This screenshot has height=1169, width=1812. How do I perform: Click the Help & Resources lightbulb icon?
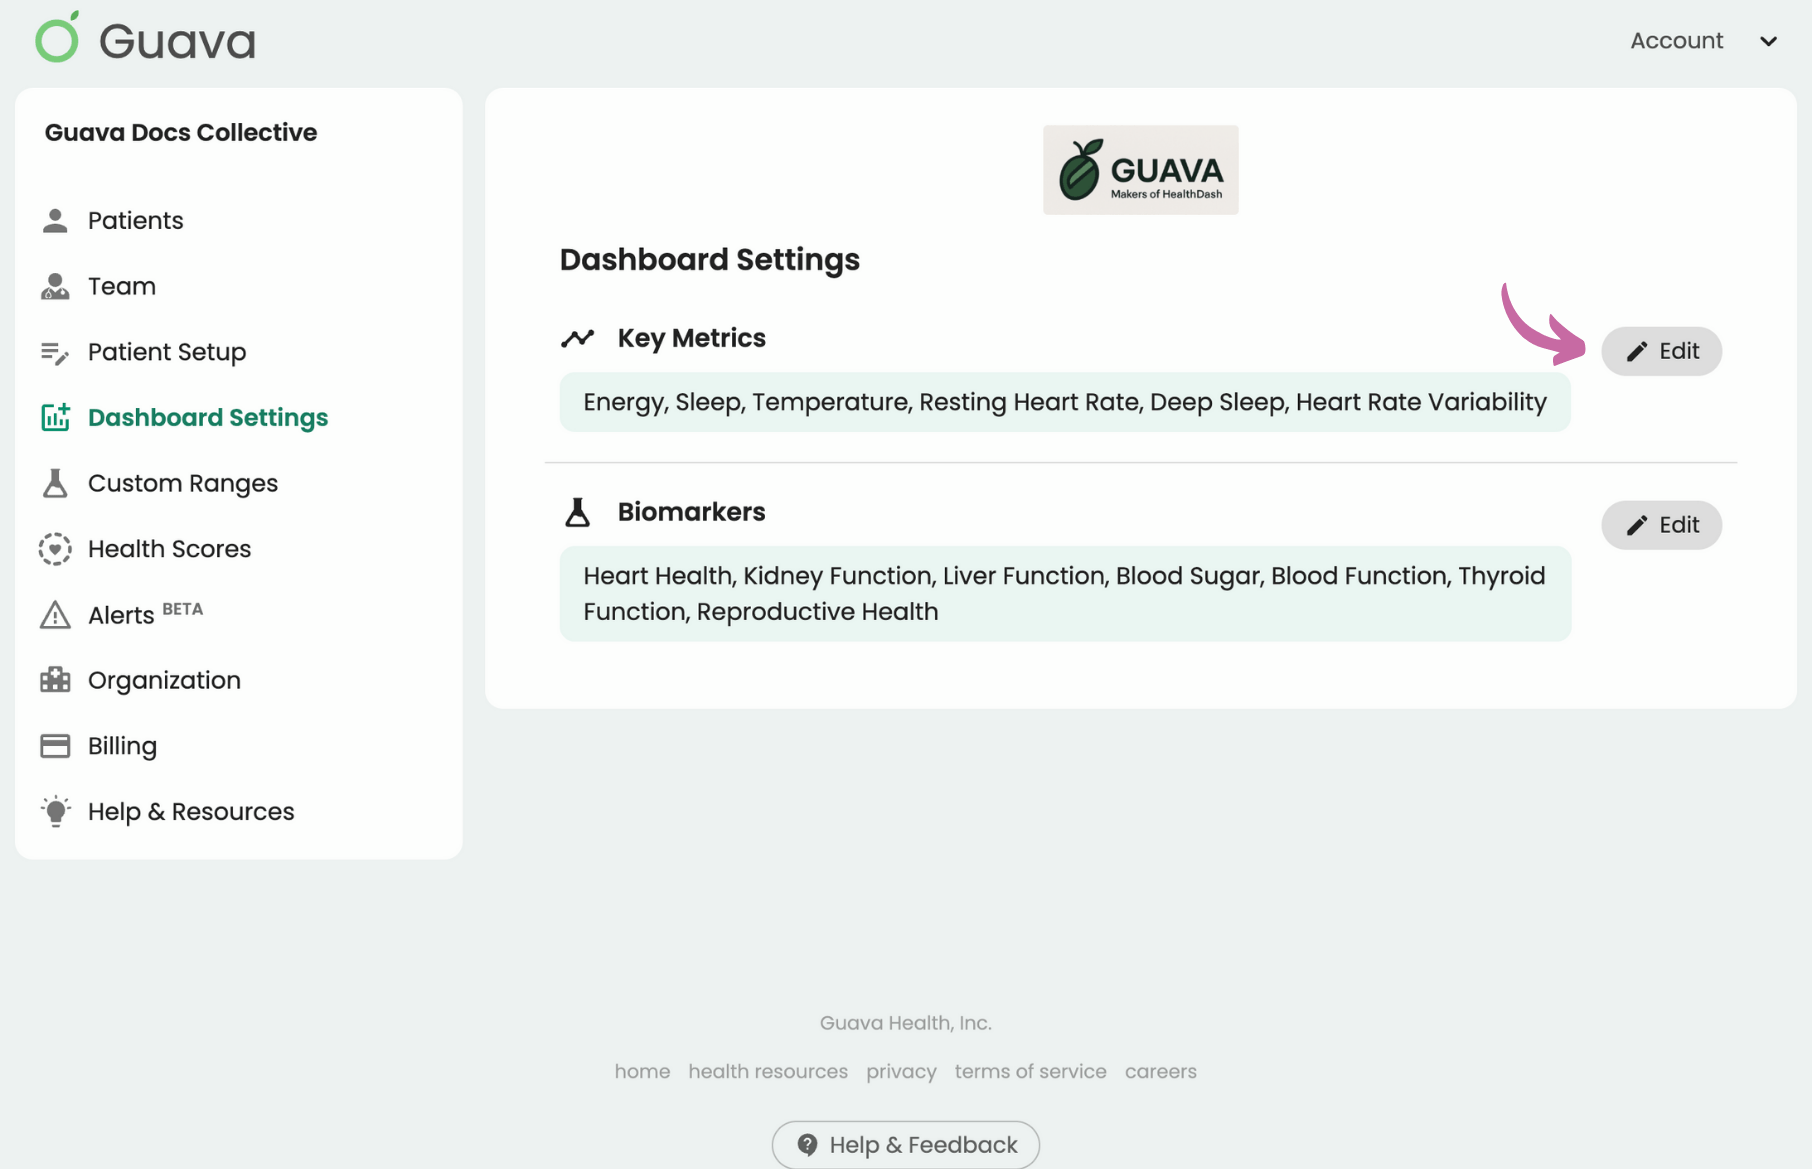pos(55,811)
